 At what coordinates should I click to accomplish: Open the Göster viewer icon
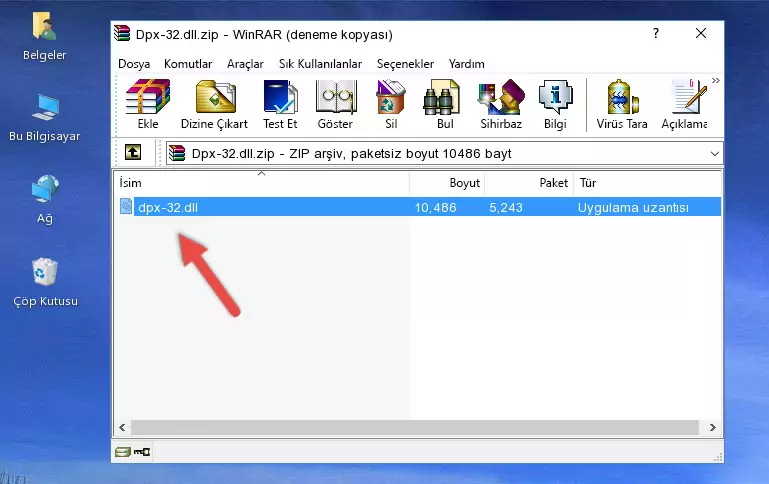(x=336, y=97)
